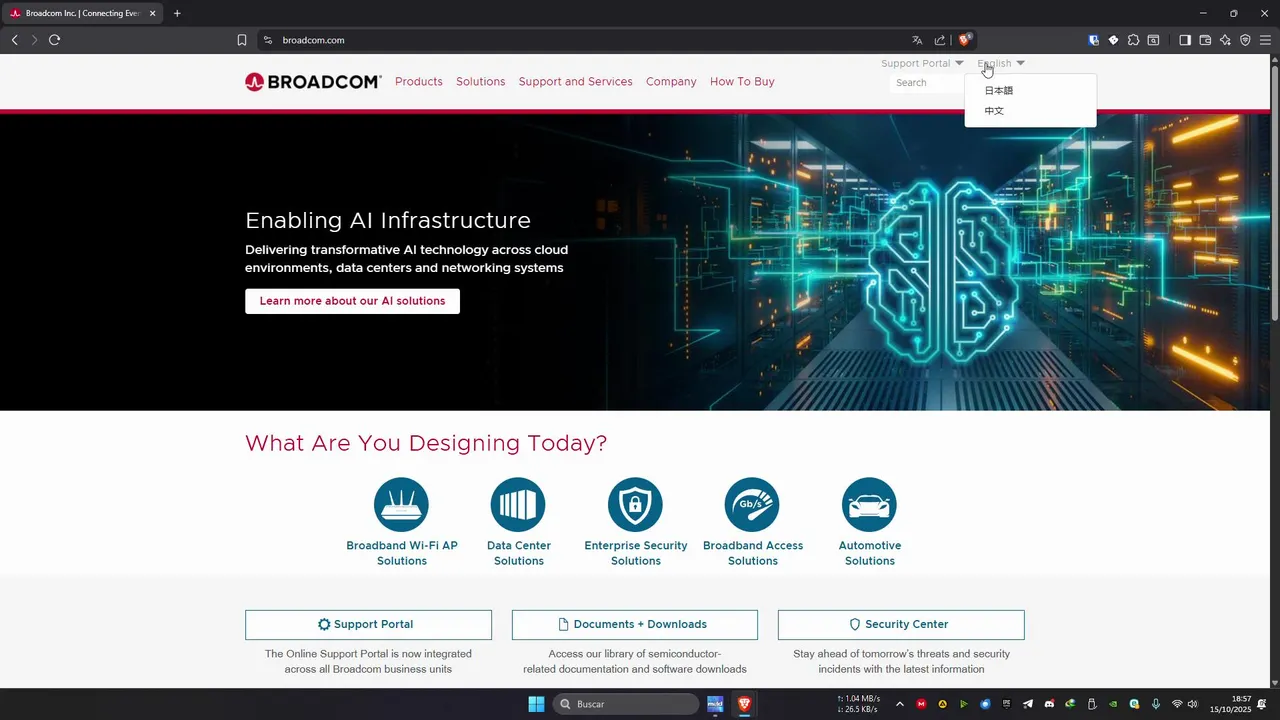Open the Company menu
This screenshot has height=720, width=1280.
point(671,82)
